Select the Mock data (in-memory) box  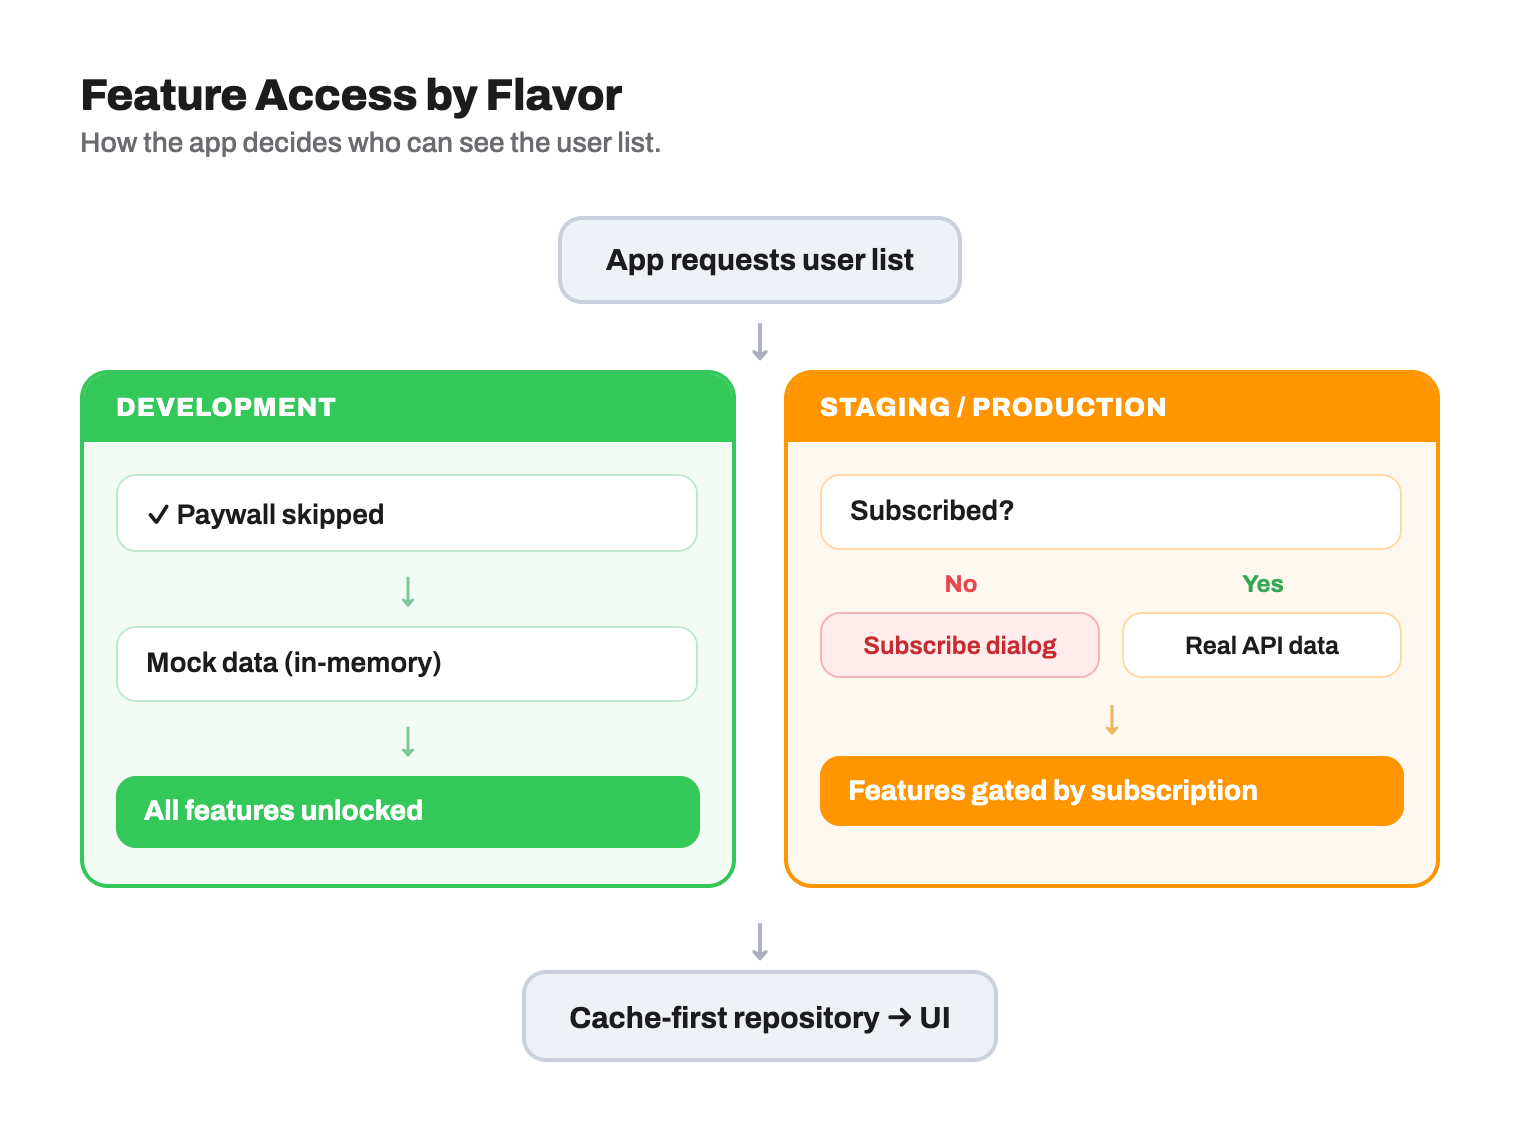(x=407, y=664)
